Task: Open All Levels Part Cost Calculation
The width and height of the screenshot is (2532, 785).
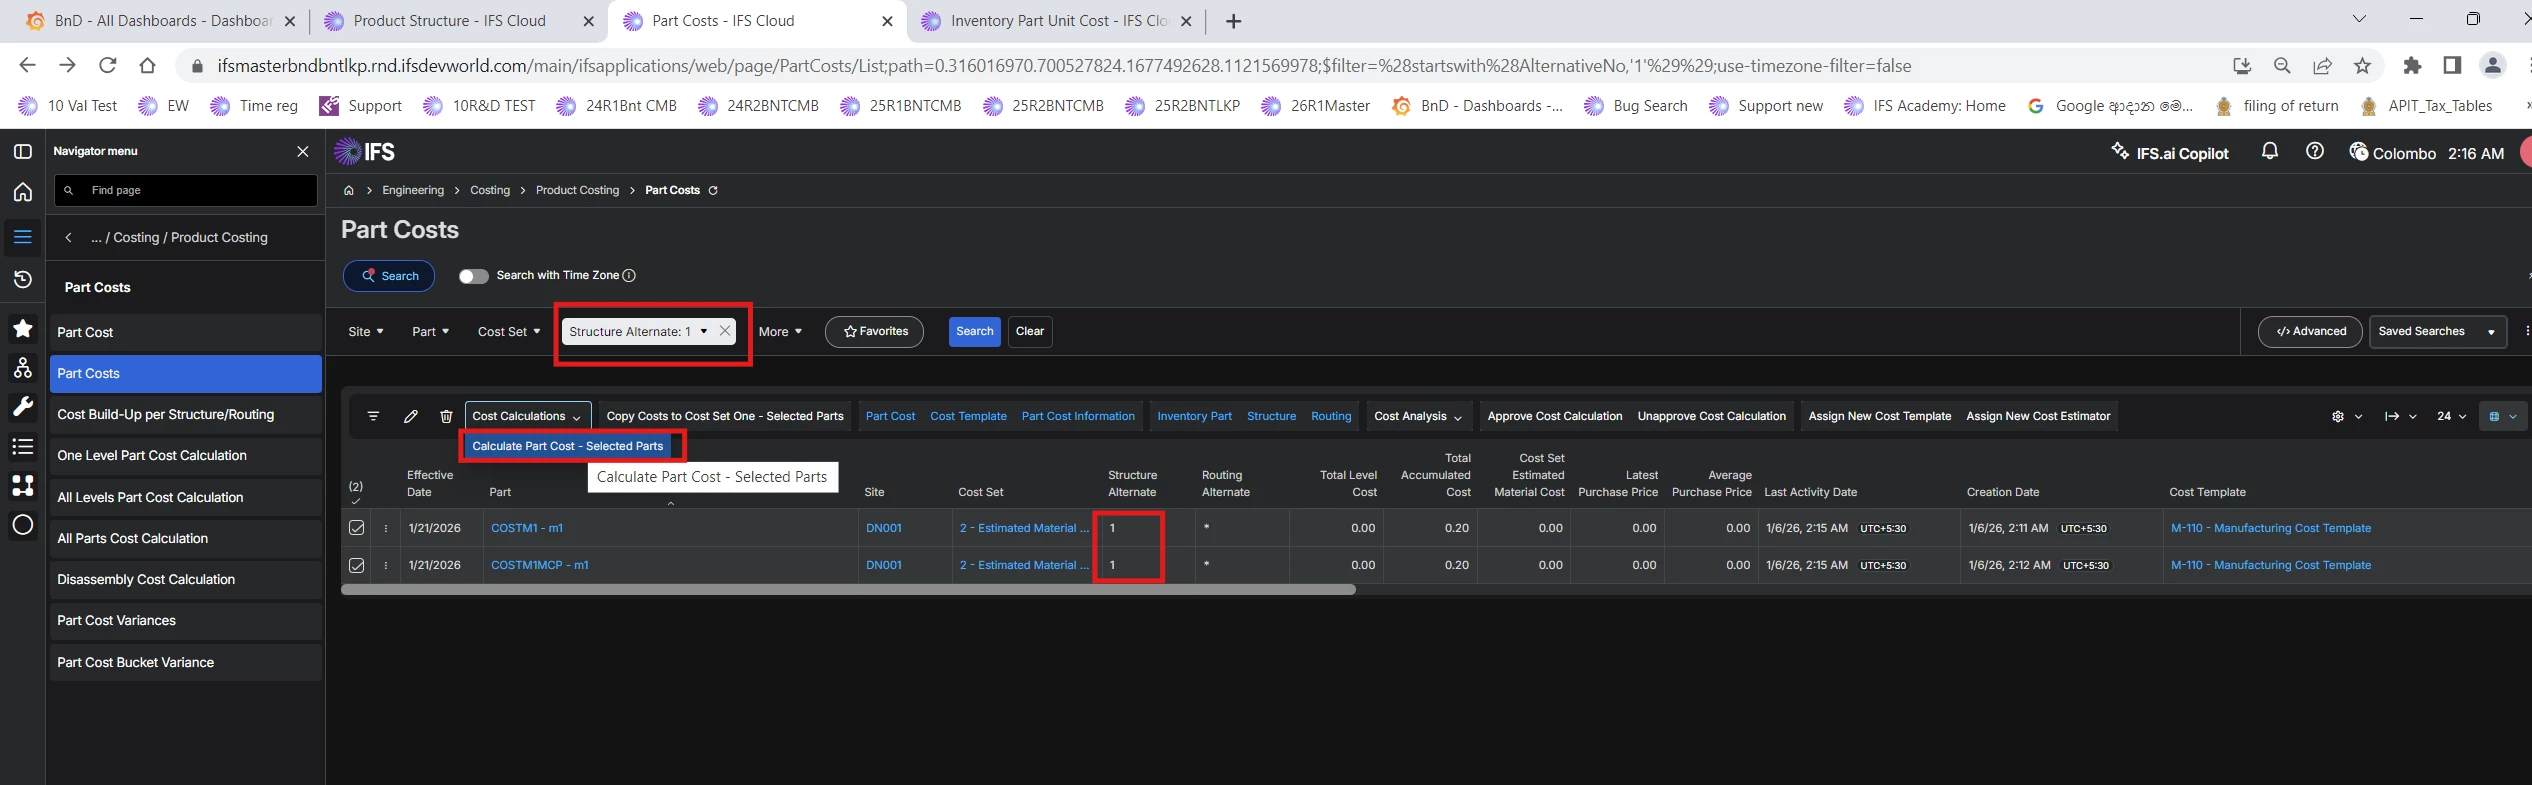Action: (186, 497)
